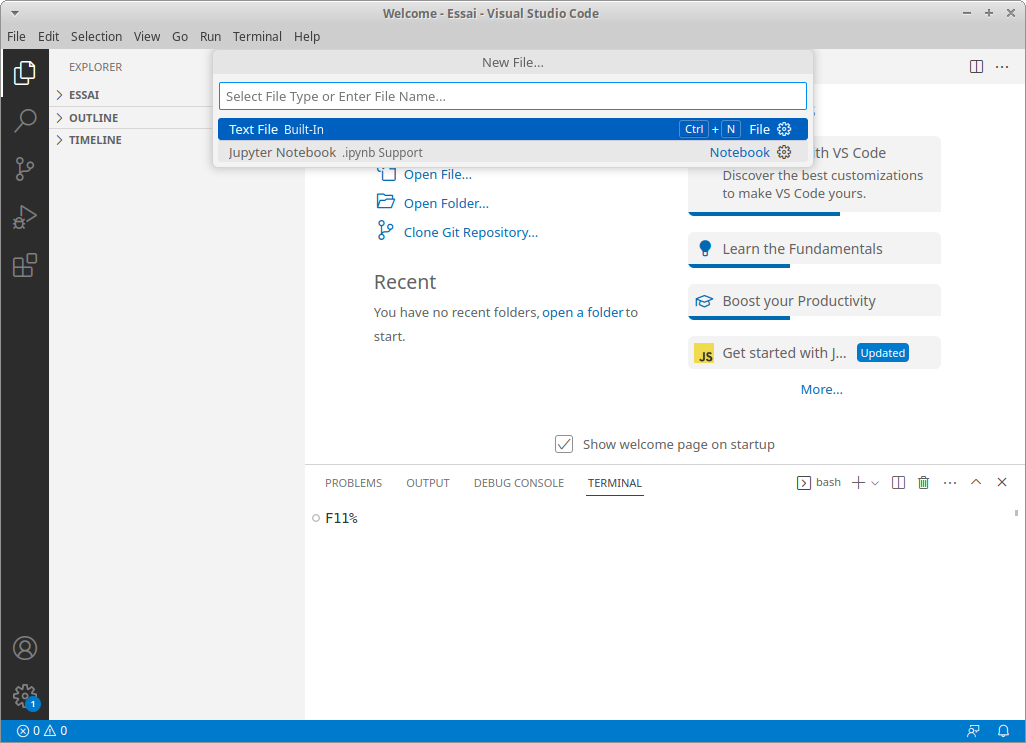Click graduation cap icon of Boost your Productivity
The height and width of the screenshot is (743, 1026).
click(x=704, y=301)
